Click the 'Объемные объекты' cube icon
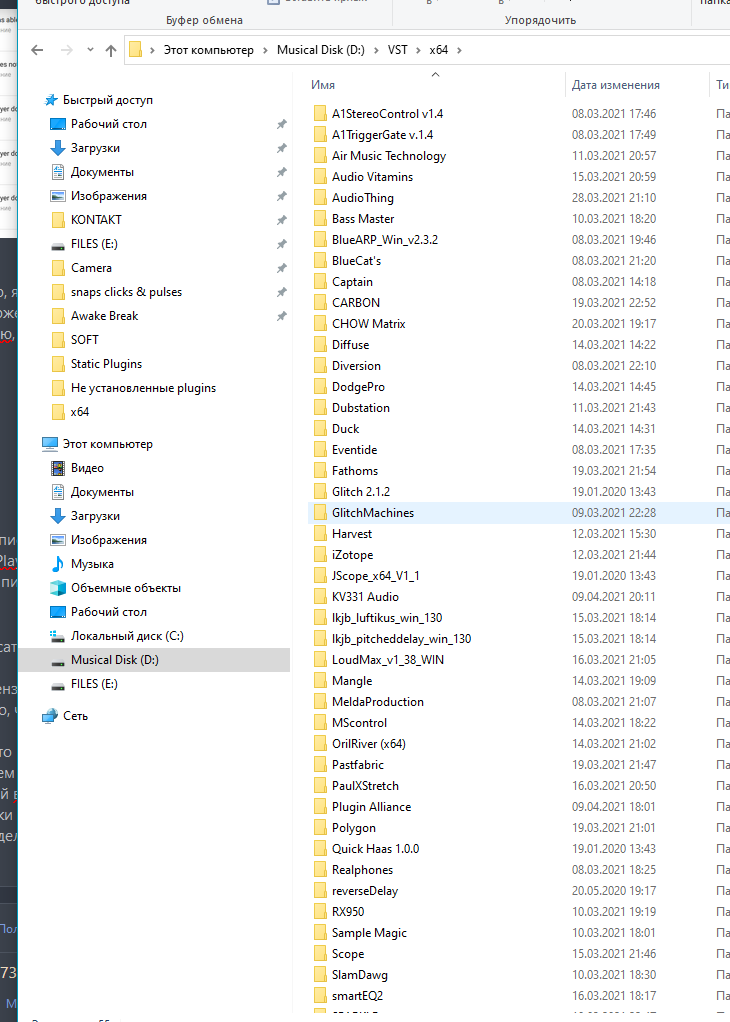The height and width of the screenshot is (1022, 730). [58, 588]
